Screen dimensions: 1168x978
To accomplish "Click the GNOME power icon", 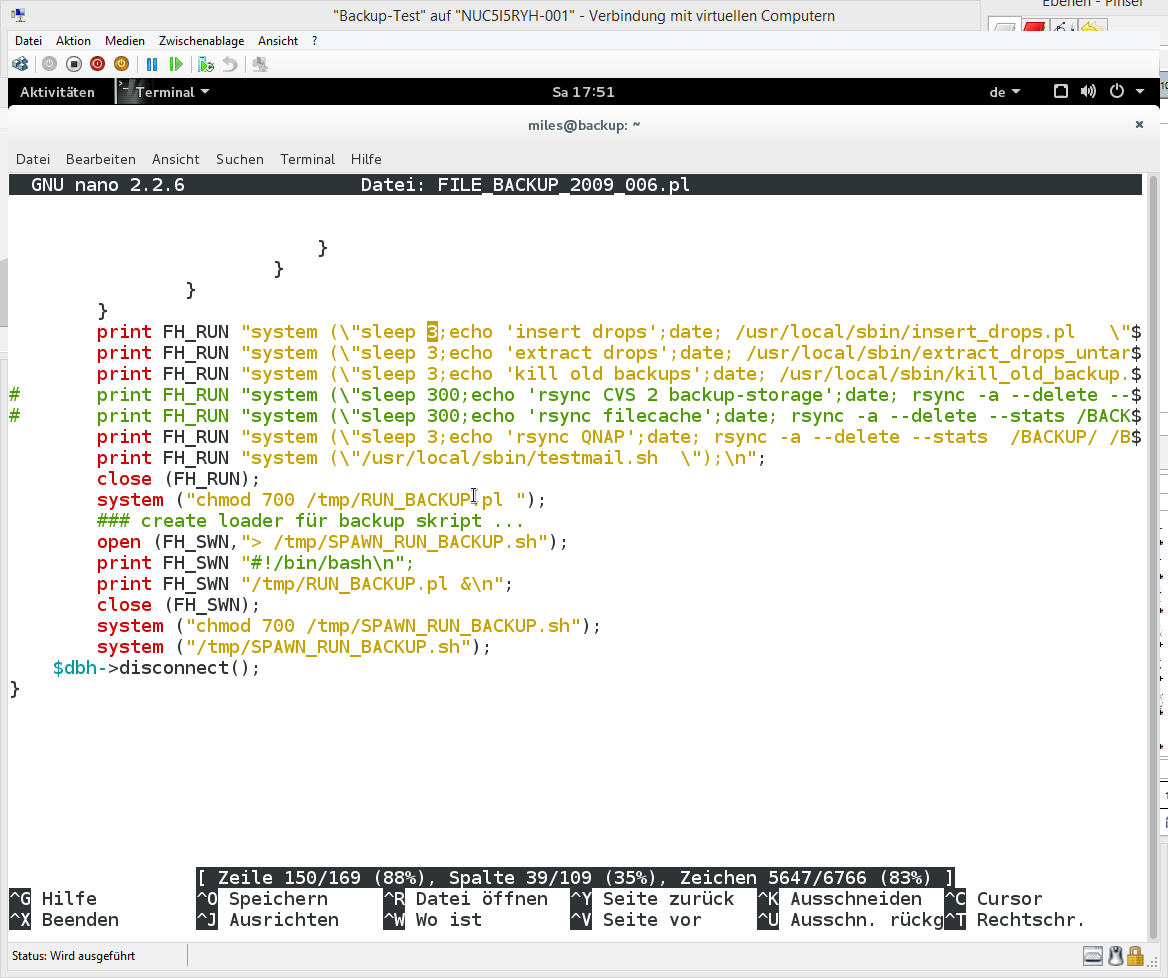I will coord(1117,92).
